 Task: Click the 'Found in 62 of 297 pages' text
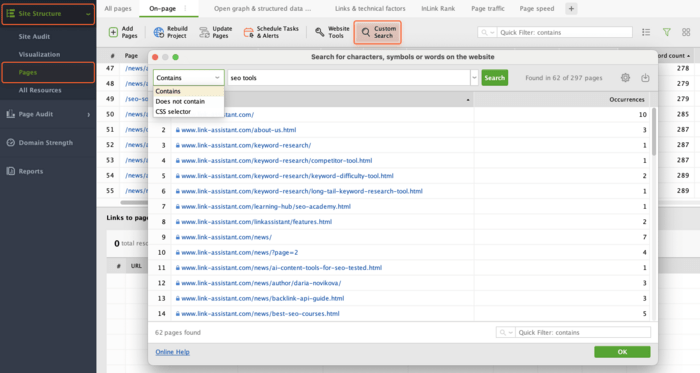[x=563, y=78]
